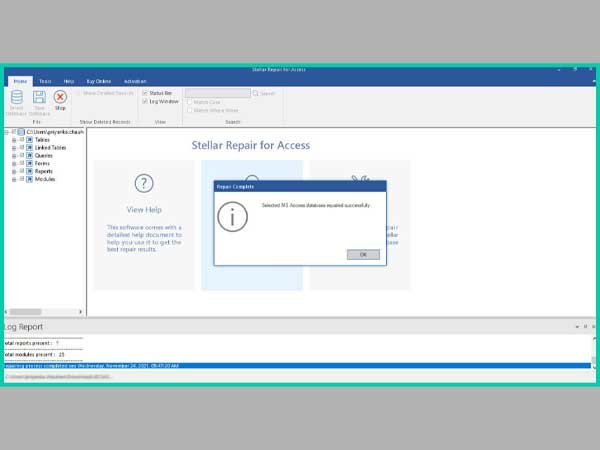Click OK in the Repair Complete dialog
Screen dimensions: 600x450
363,254
